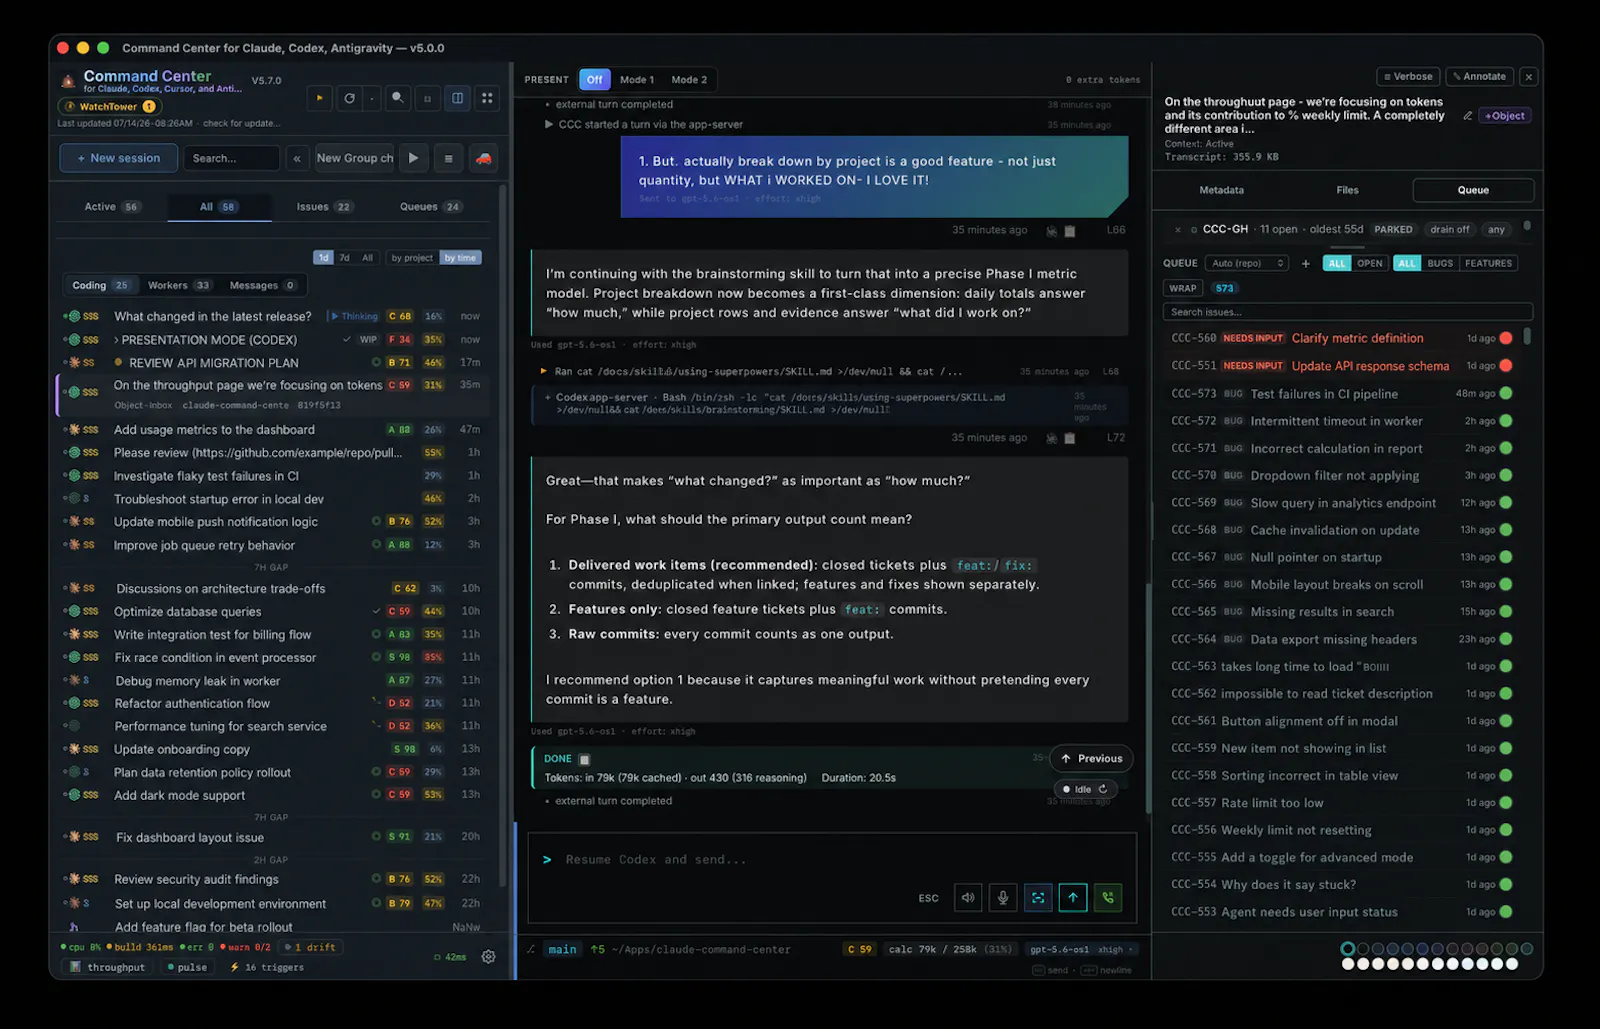This screenshot has width=1600, height=1029.
Task: Run the New Group play button
Action: coord(413,158)
